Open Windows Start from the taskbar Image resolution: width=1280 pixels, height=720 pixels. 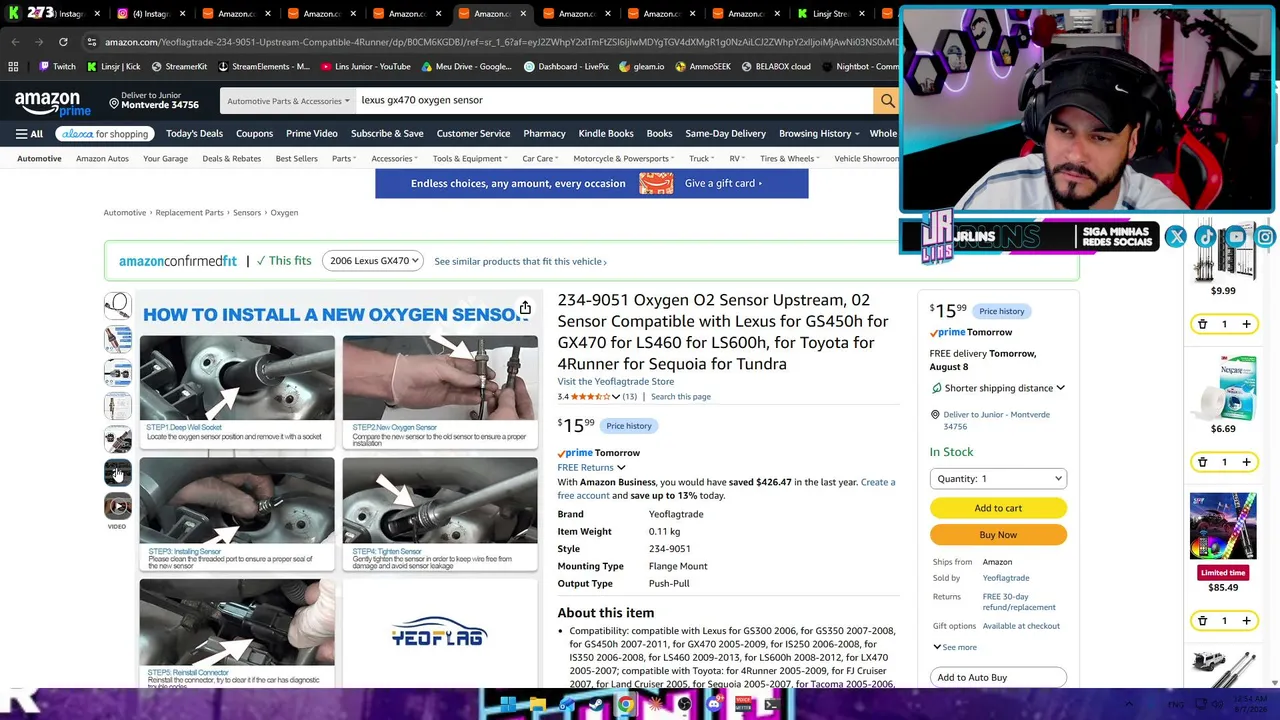(507, 705)
